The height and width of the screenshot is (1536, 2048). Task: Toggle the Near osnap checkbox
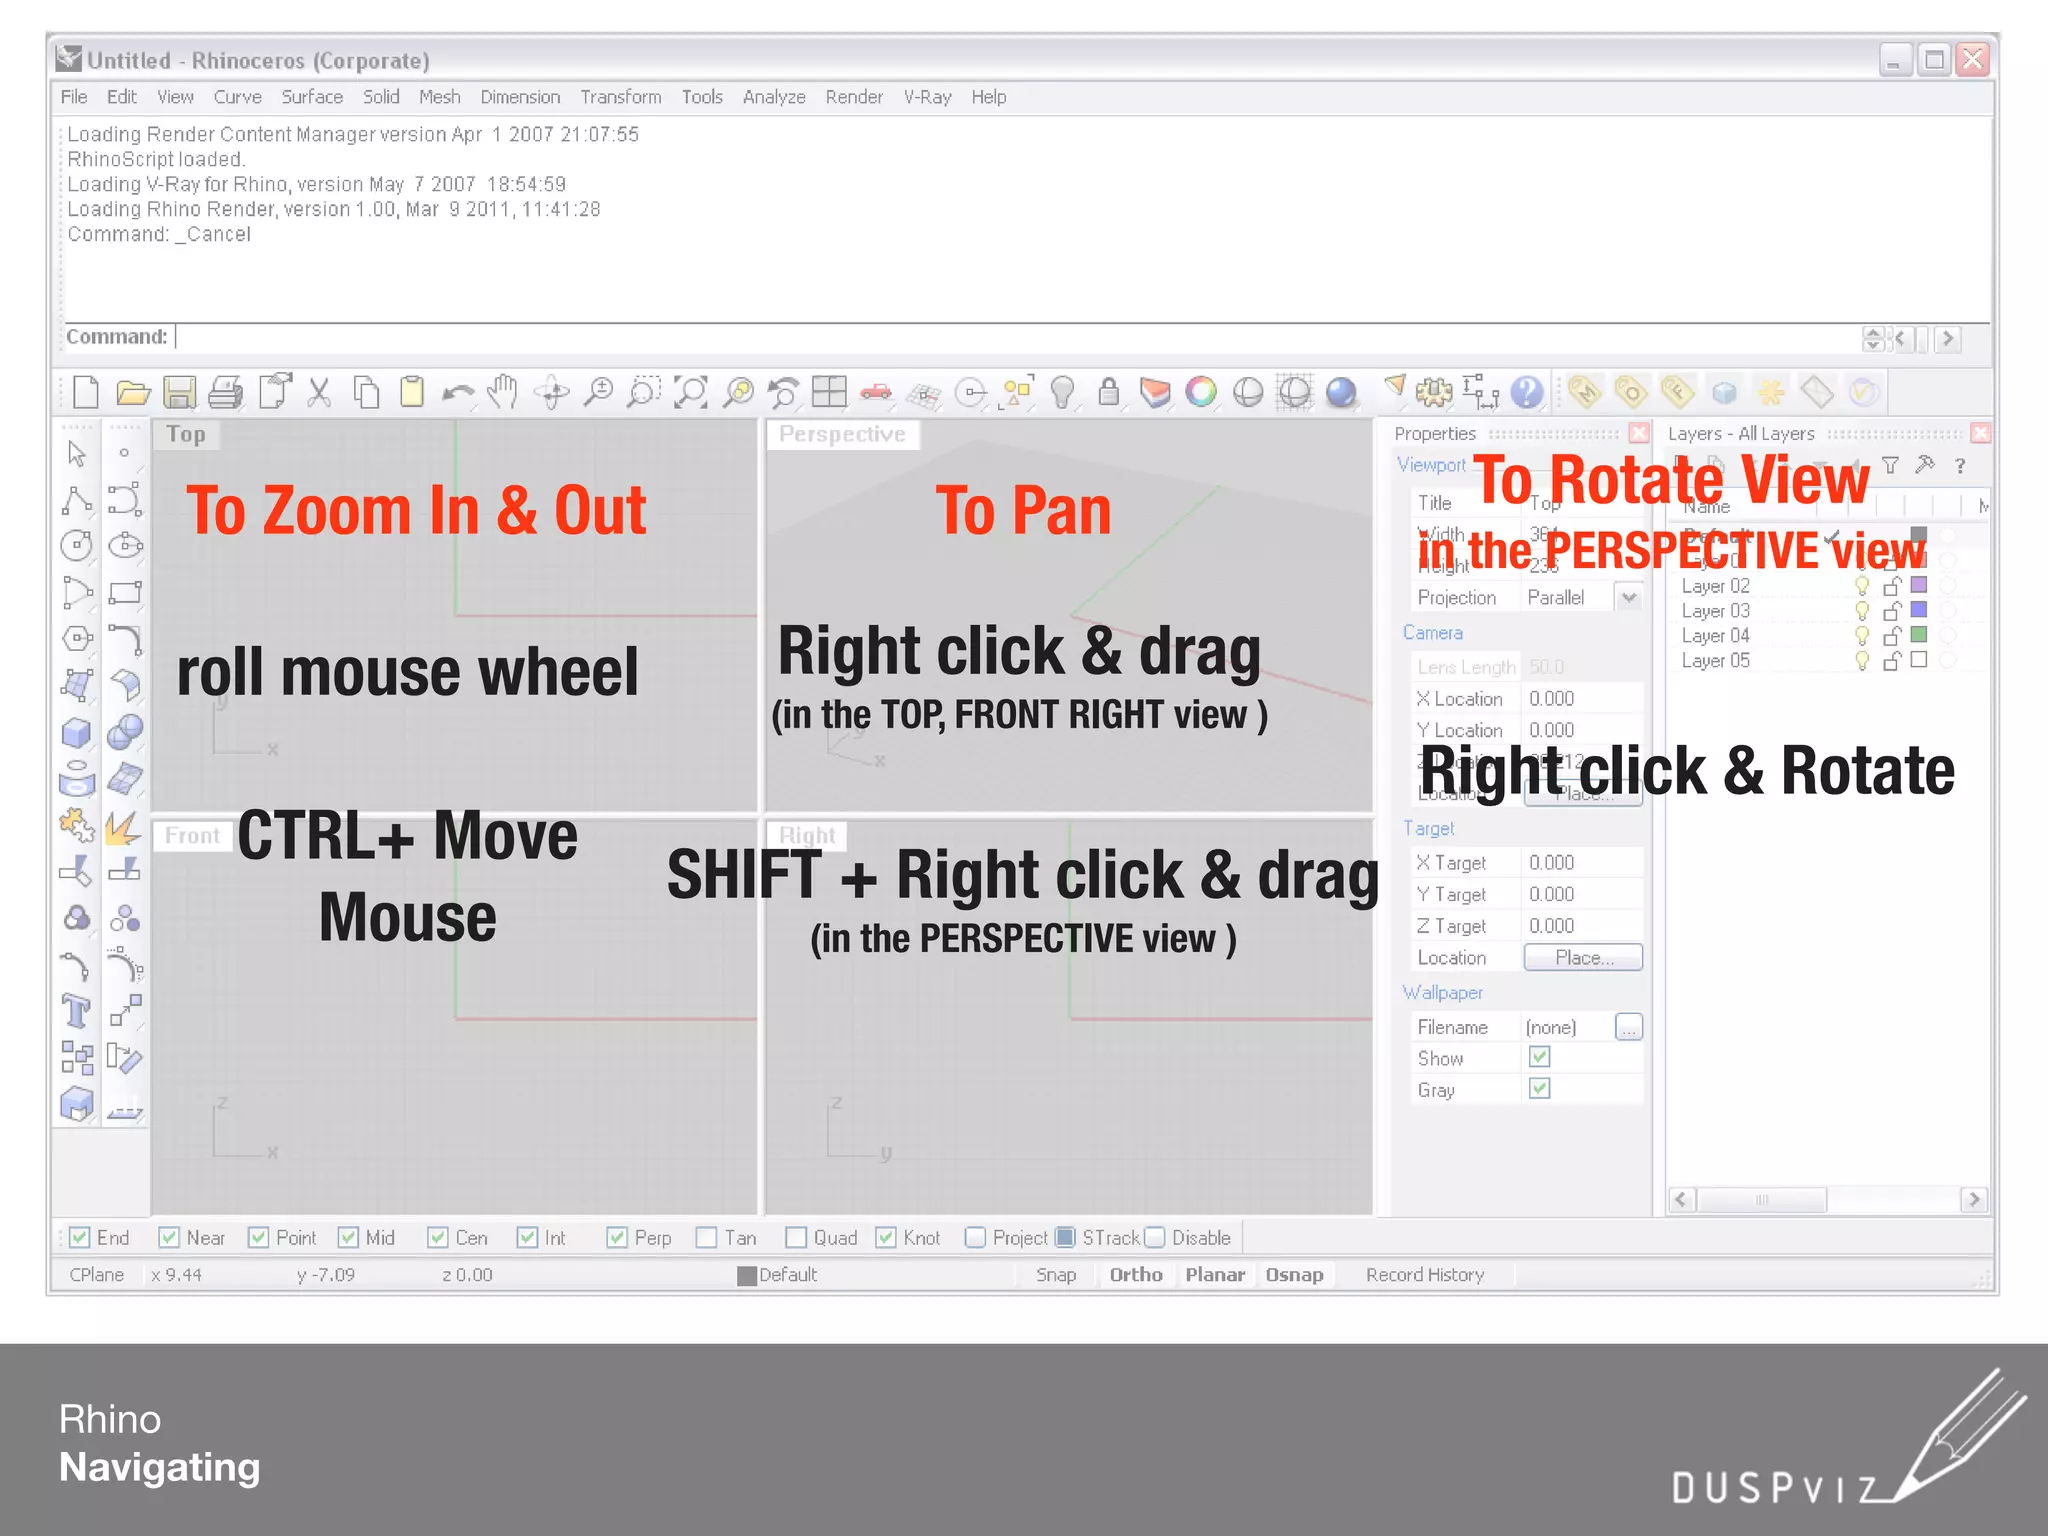coord(169,1238)
